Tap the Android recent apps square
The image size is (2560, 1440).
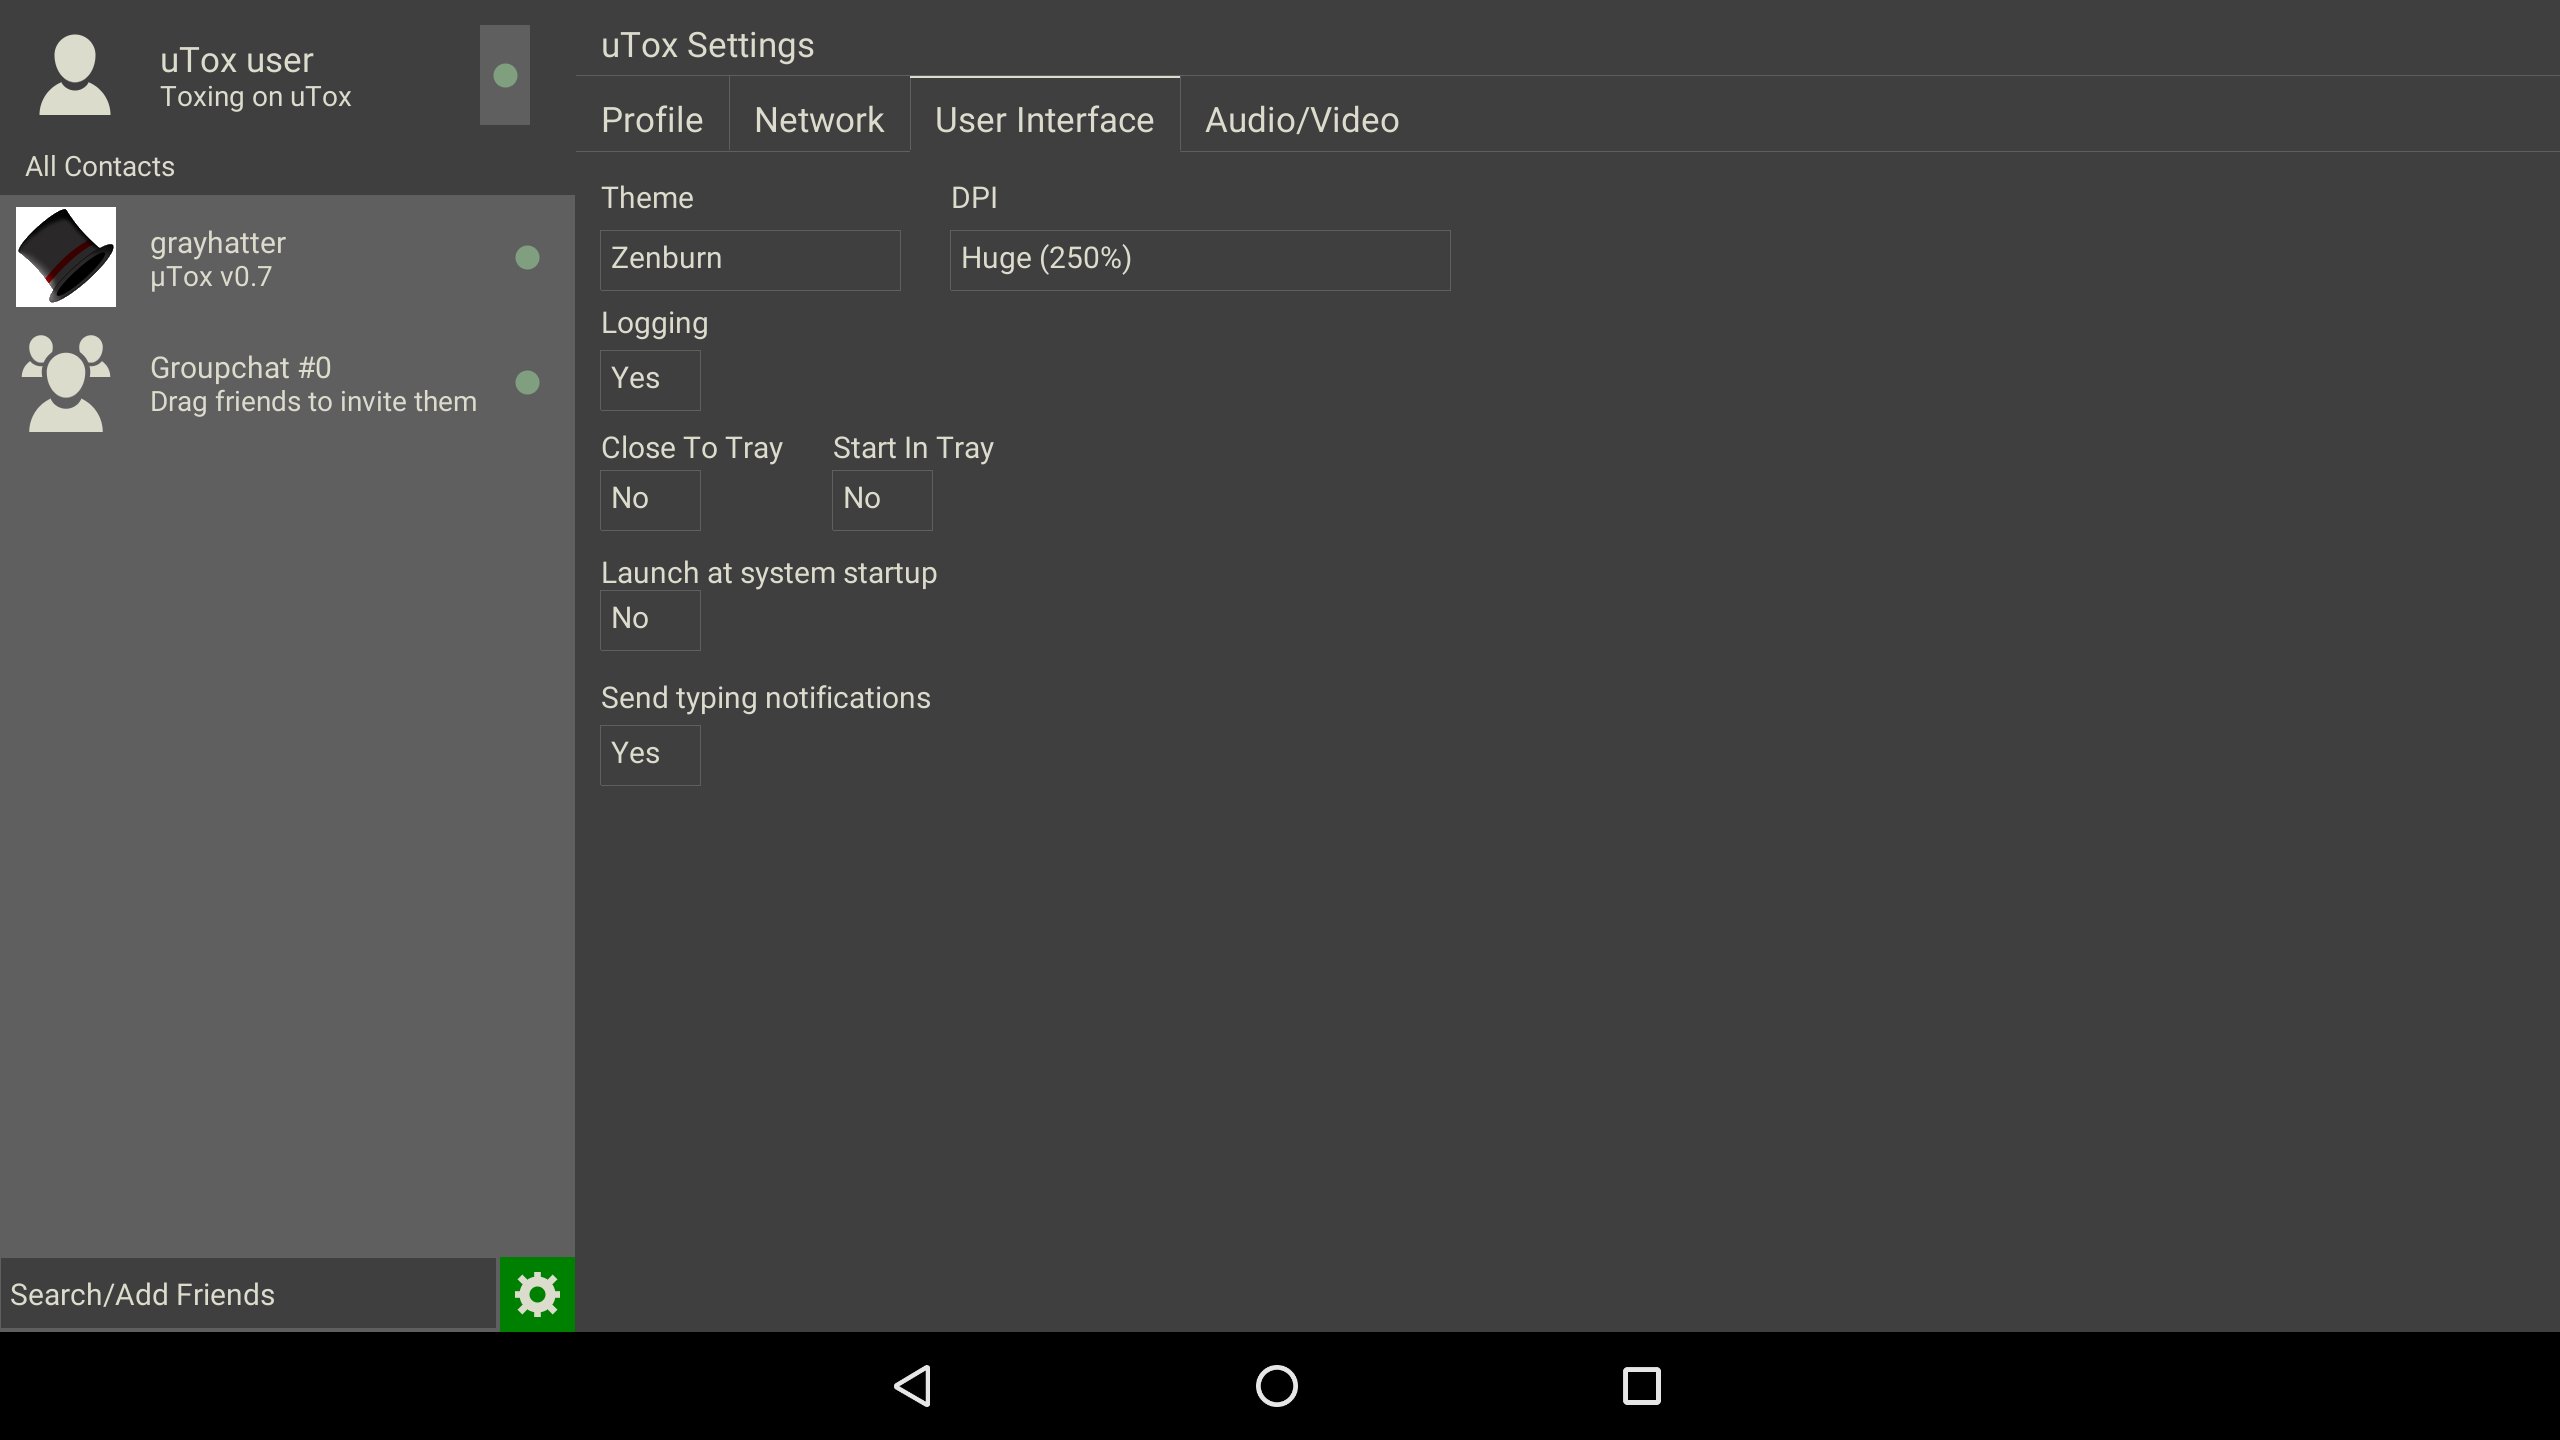(x=1641, y=1386)
